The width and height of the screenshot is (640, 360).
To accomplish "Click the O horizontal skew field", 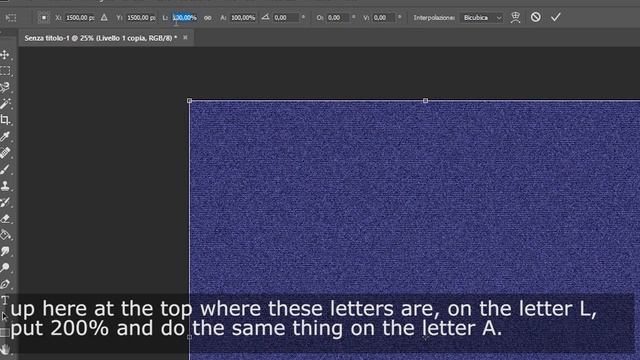I will [338, 18].
